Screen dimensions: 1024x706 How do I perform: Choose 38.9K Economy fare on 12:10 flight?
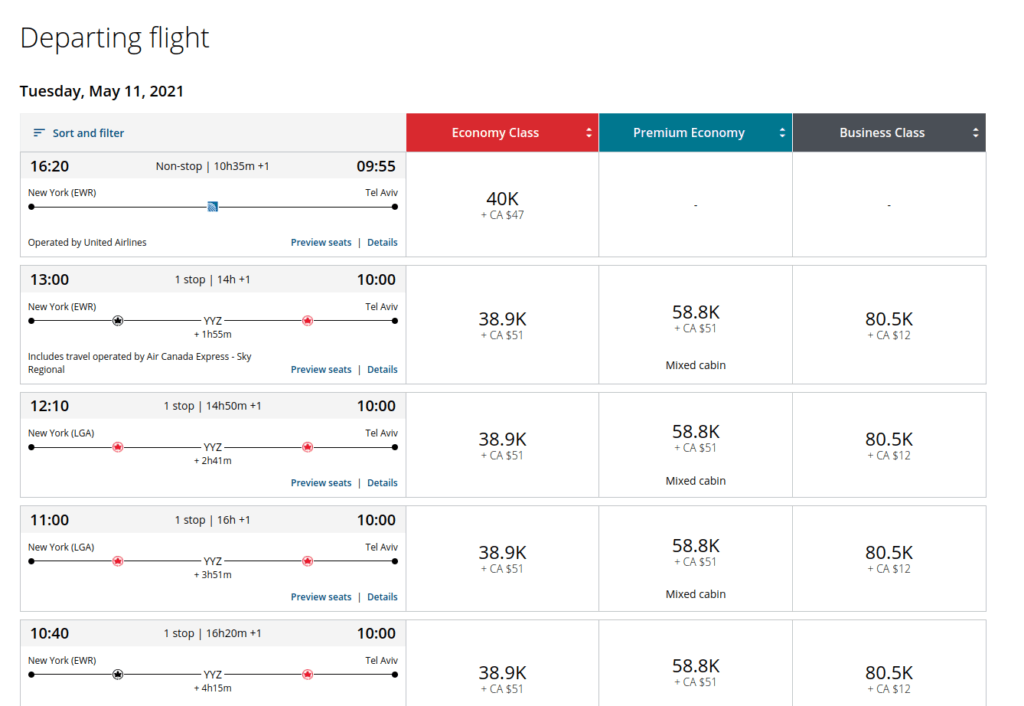(502, 445)
